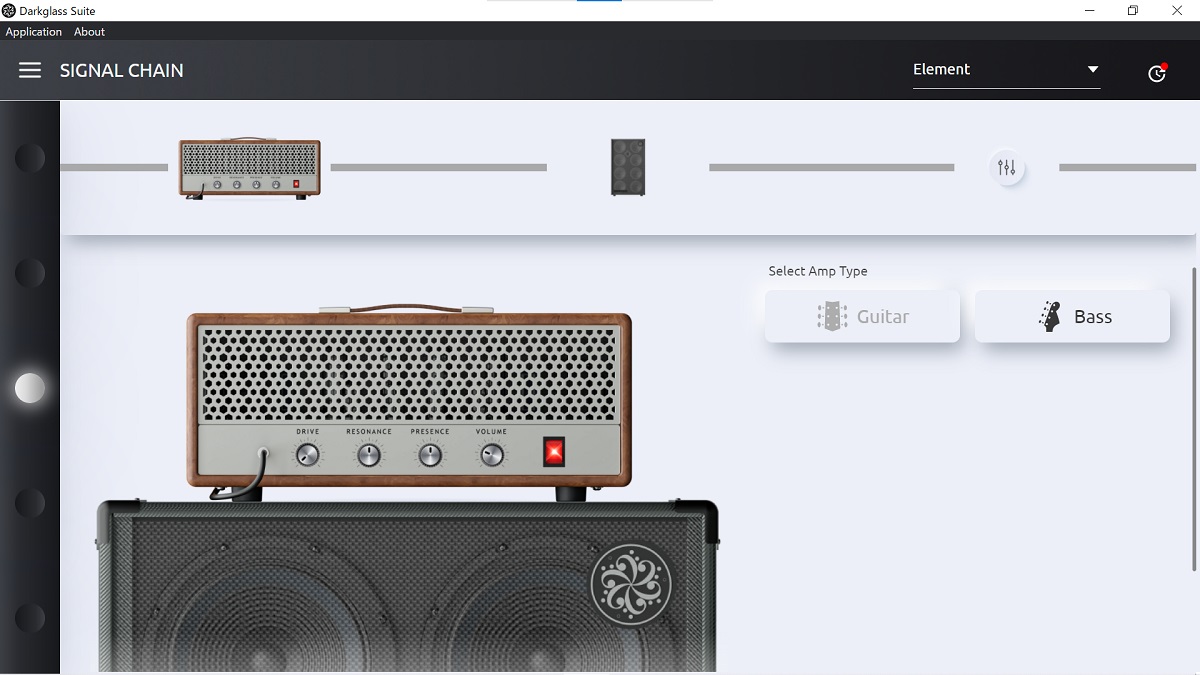Click the "PRESENCE" label on the amp panel

tap(430, 432)
